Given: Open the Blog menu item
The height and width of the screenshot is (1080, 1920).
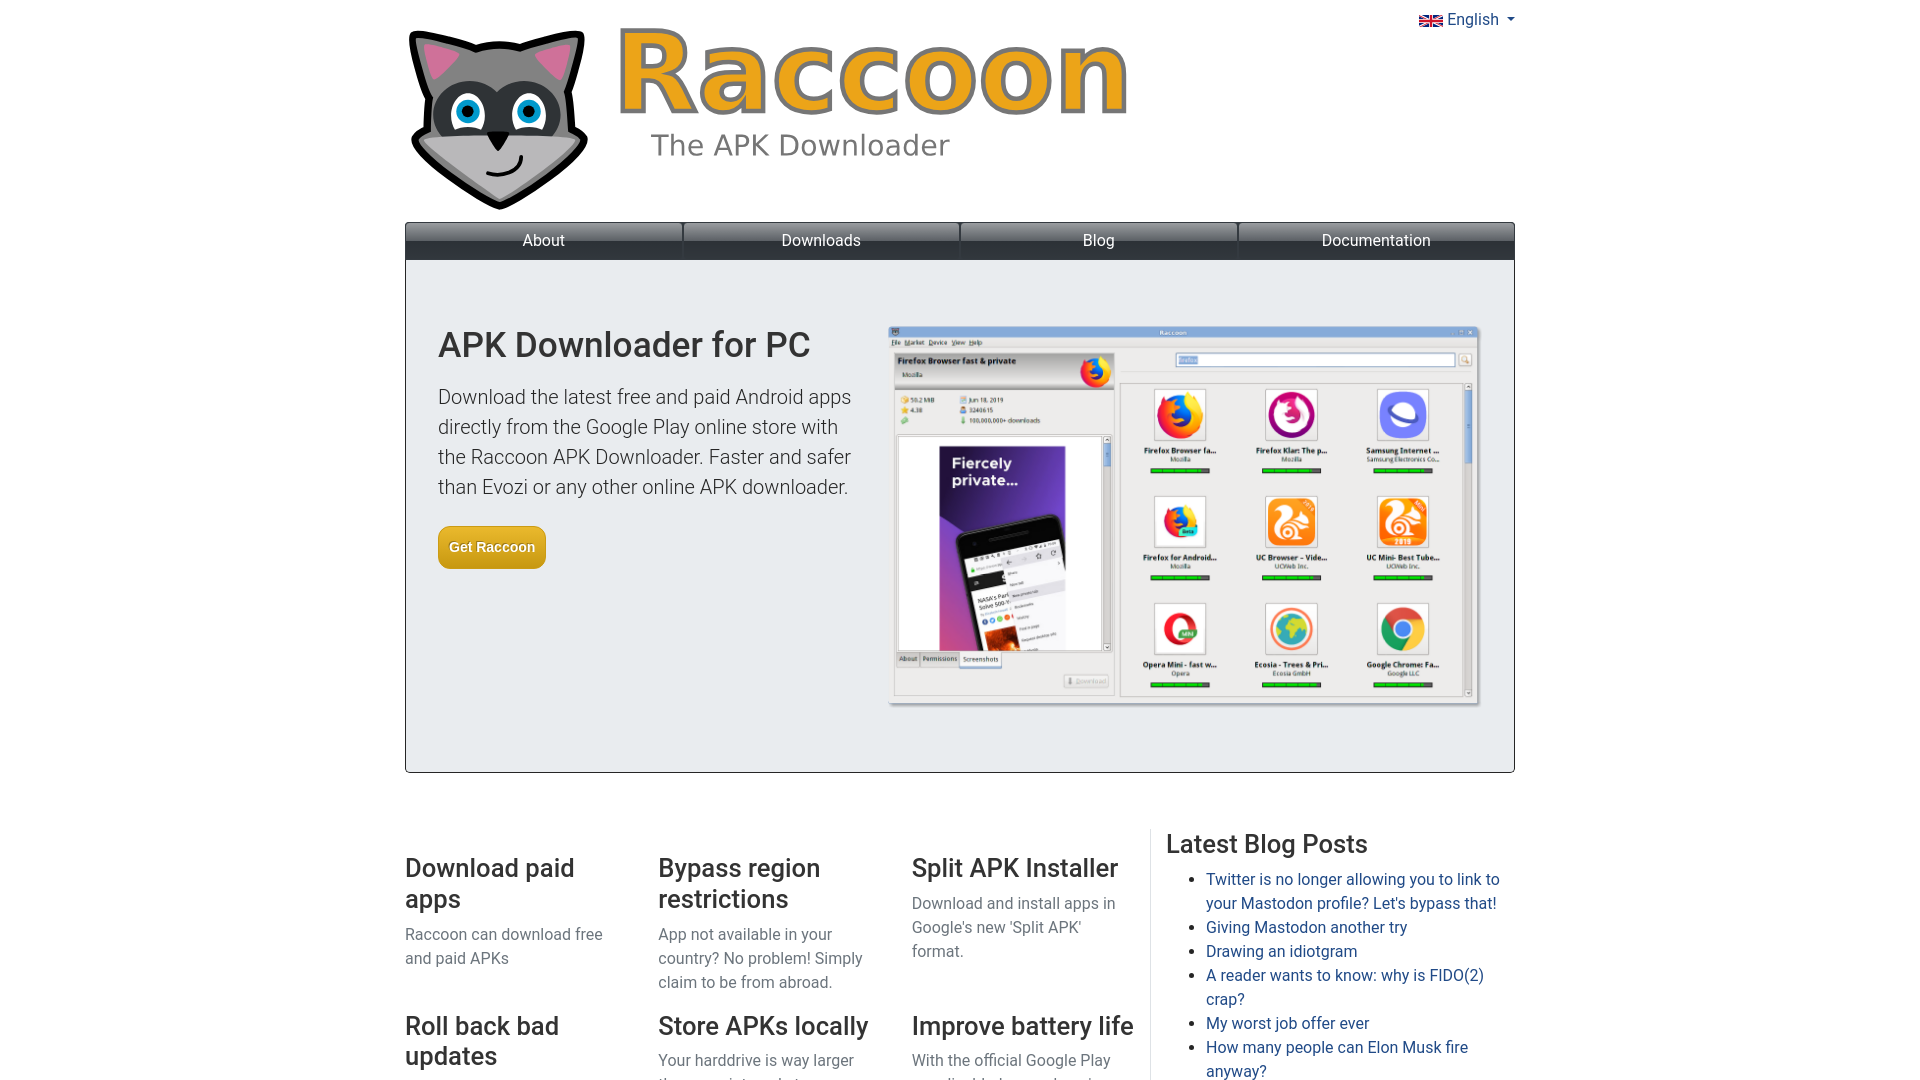Looking at the screenshot, I should (x=1098, y=241).
